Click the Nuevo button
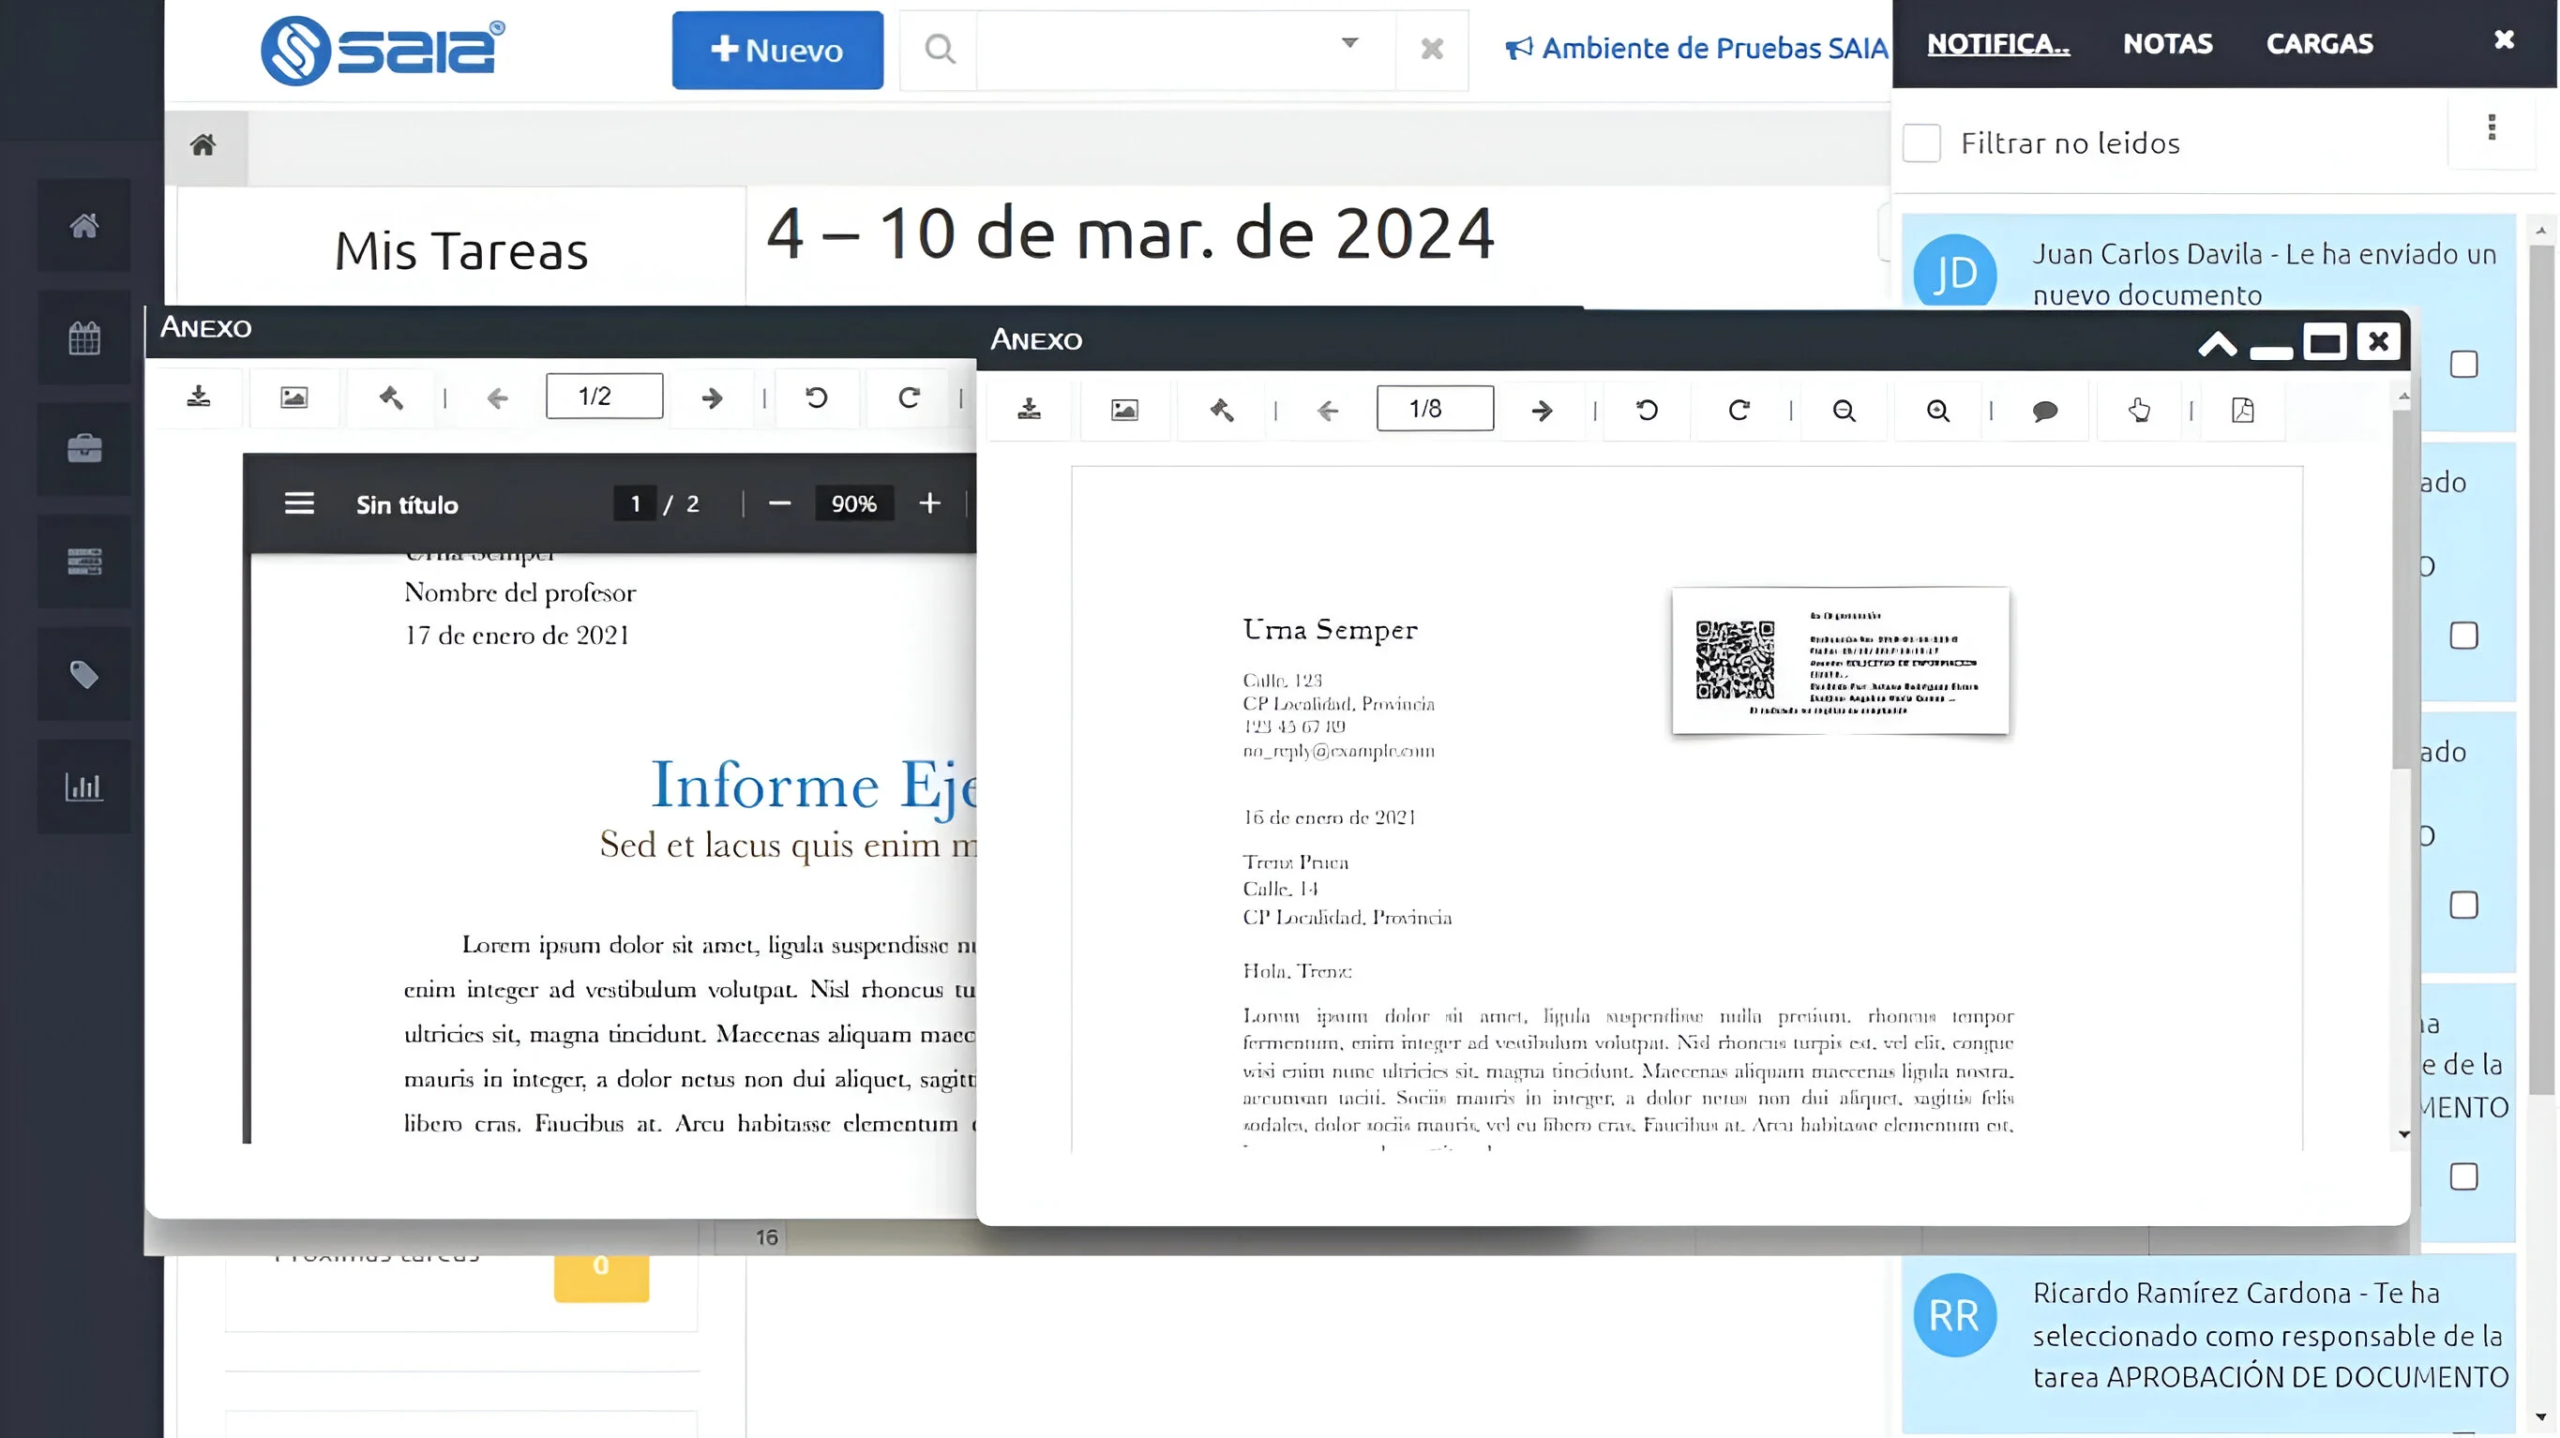This screenshot has width=2560, height=1438. tap(777, 50)
